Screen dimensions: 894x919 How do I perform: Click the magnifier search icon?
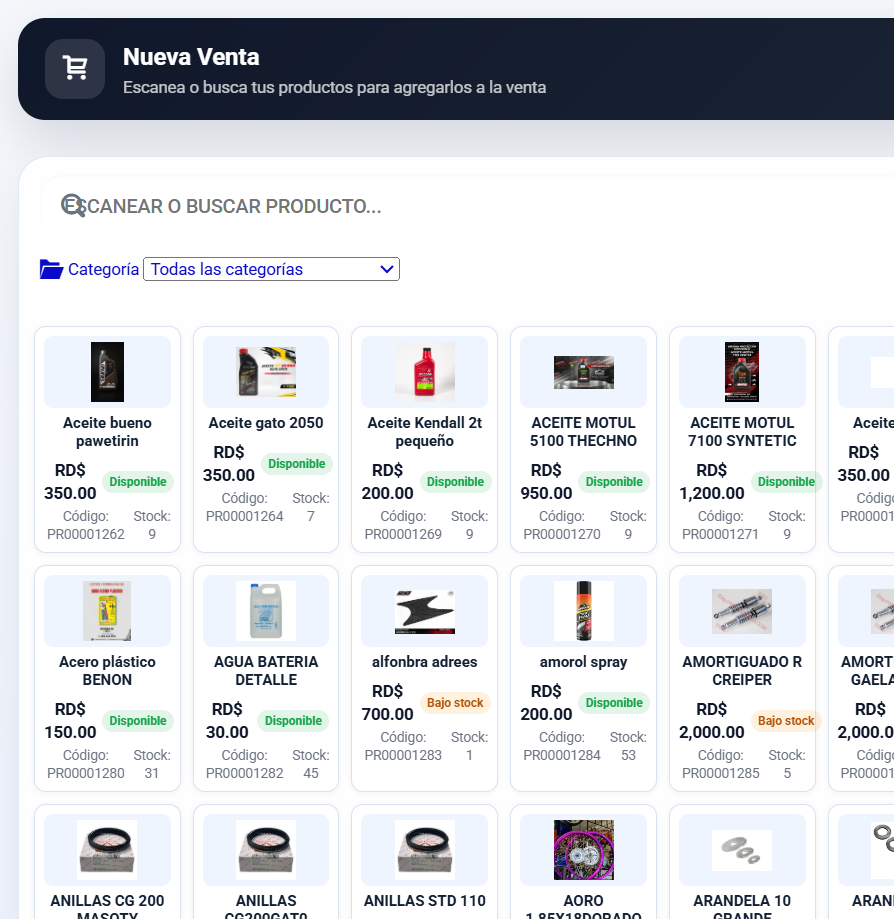[73, 206]
